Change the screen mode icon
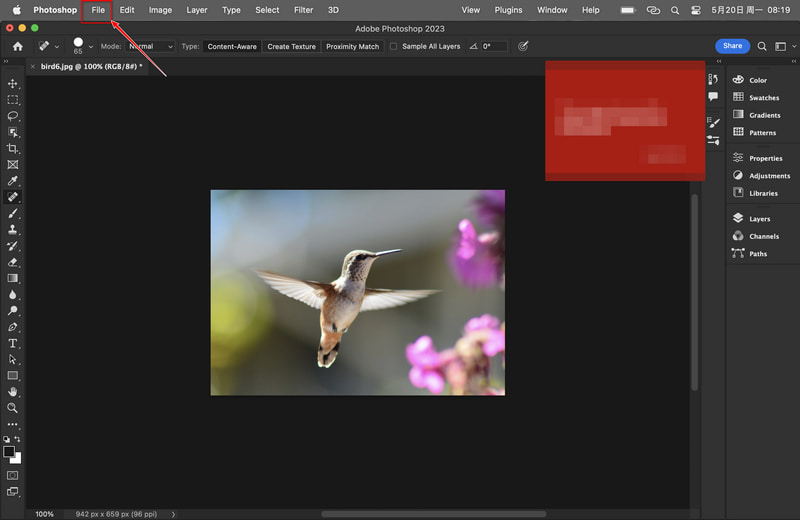Screen dimensions: 800x520 [x=12, y=491]
